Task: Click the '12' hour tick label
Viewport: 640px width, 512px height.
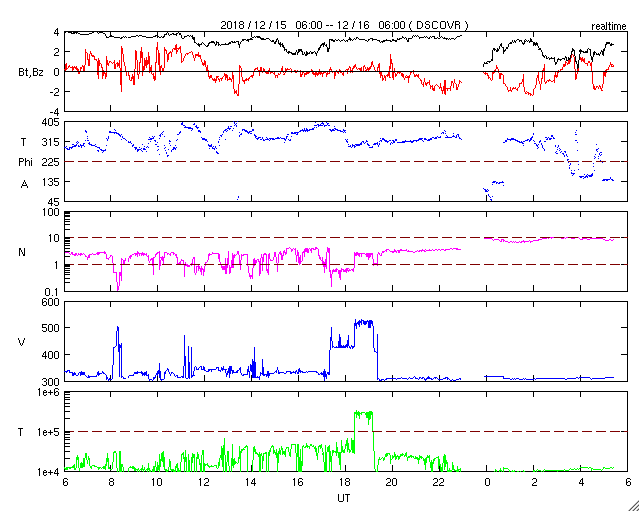Action: click(204, 482)
